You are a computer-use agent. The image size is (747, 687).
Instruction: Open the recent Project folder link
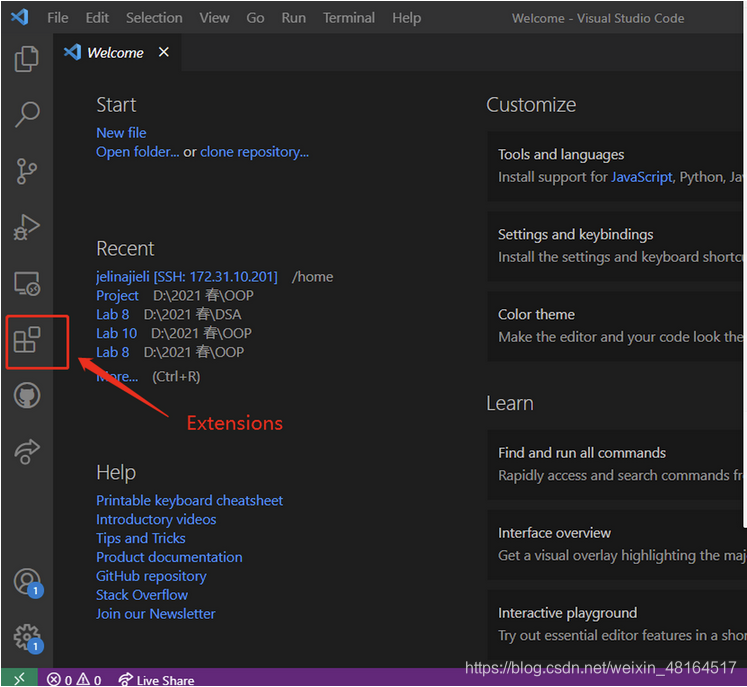point(117,296)
